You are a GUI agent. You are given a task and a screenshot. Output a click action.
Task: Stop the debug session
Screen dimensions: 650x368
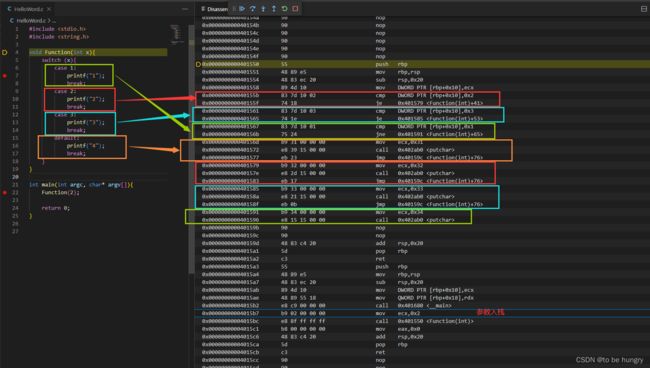click(295, 8)
